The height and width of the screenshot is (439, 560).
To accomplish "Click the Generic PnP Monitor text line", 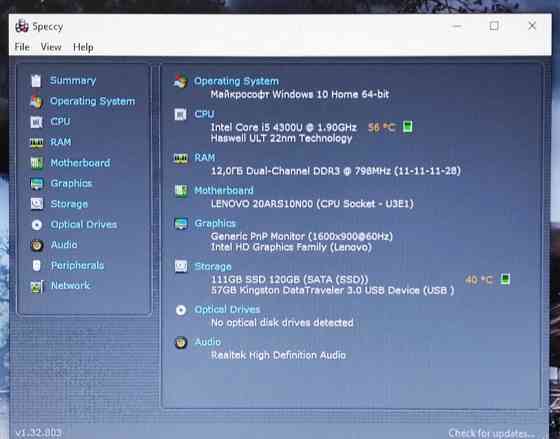I will (302, 236).
